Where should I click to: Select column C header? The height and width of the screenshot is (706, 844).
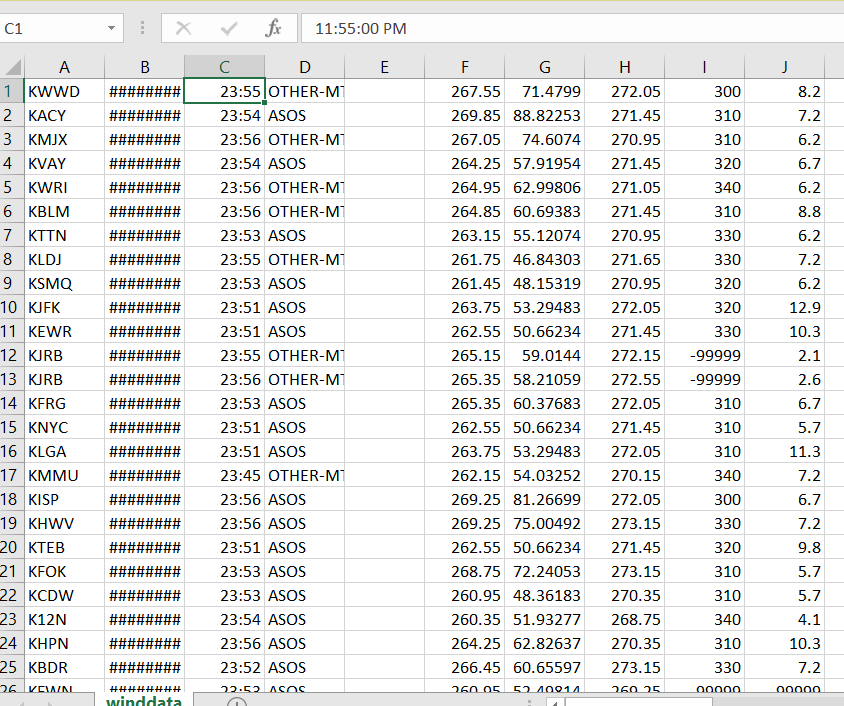(x=224, y=67)
